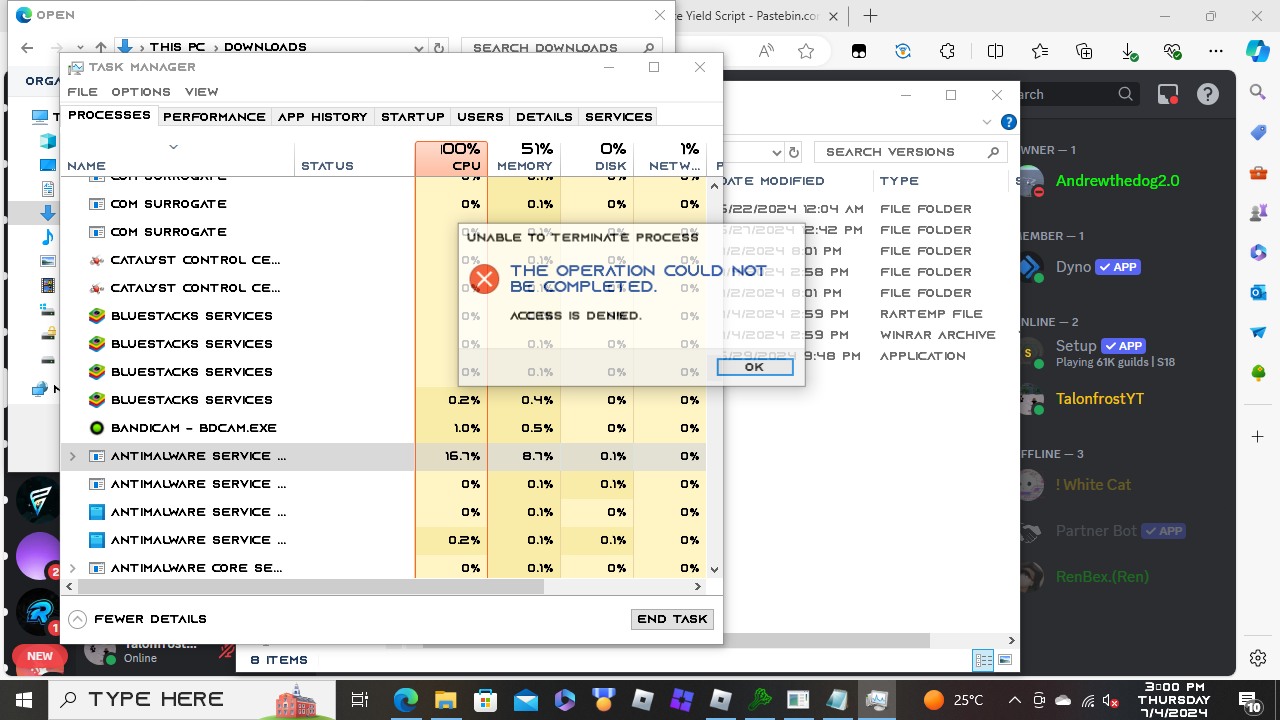
Task: Open Edge sidebar Outlook icon
Action: (x=1258, y=292)
